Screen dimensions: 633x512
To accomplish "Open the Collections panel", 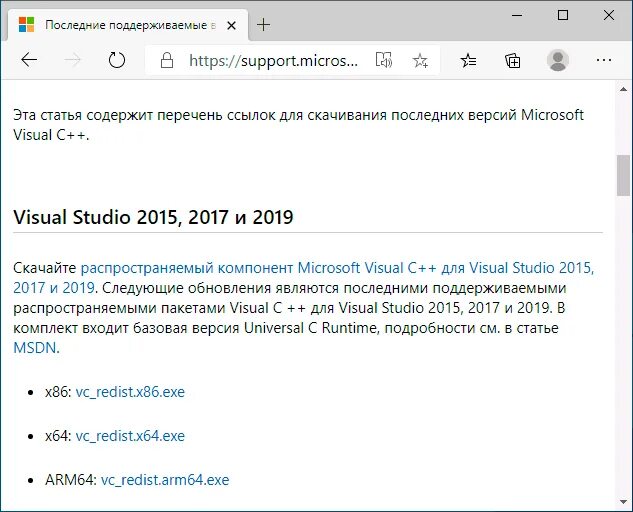I will (513, 61).
